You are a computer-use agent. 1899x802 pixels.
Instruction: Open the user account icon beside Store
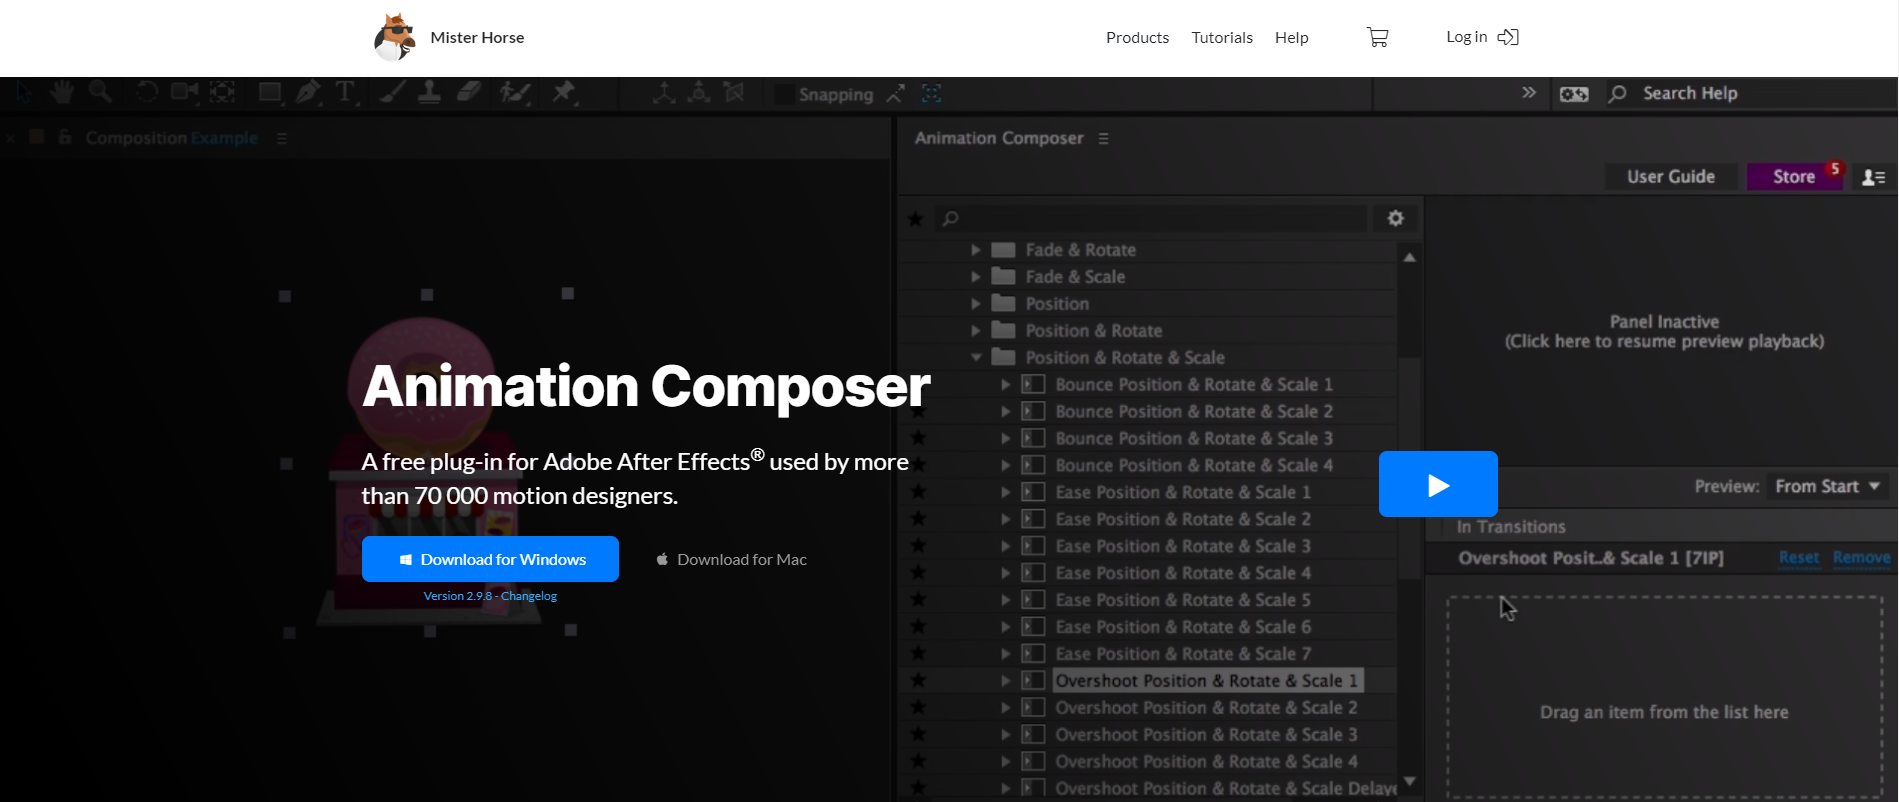[1874, 177]
